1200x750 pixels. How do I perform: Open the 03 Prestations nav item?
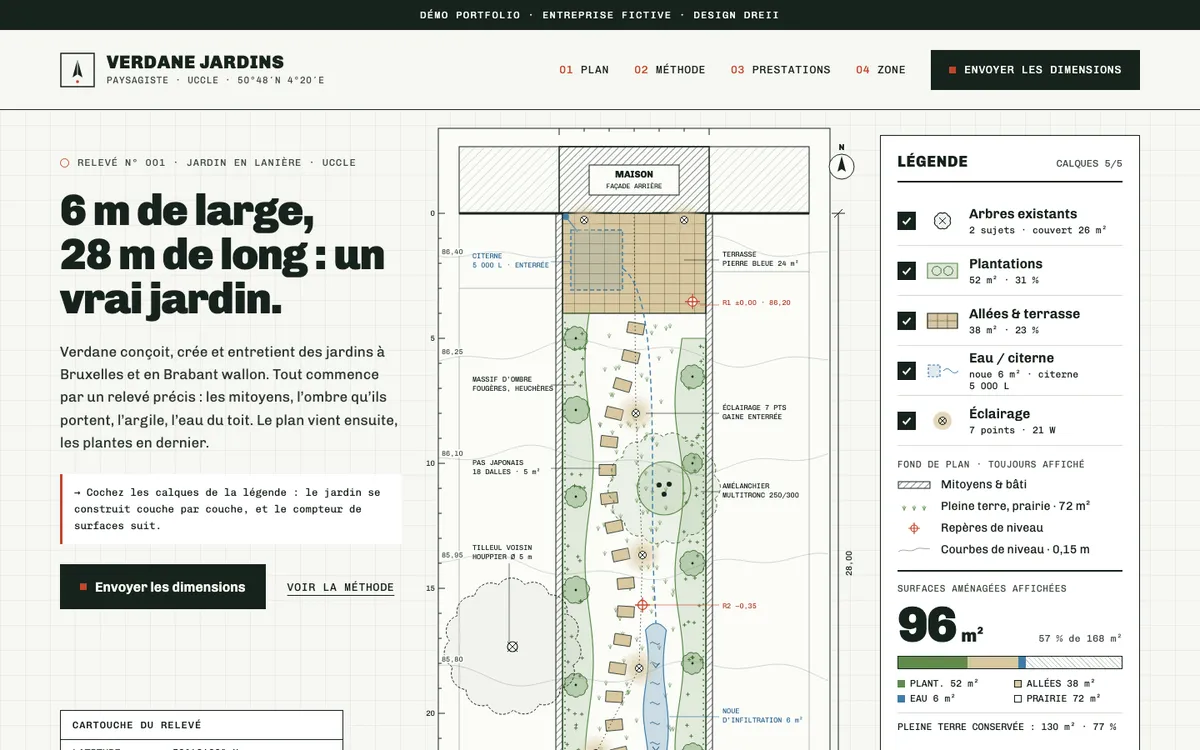coord(780,70)
